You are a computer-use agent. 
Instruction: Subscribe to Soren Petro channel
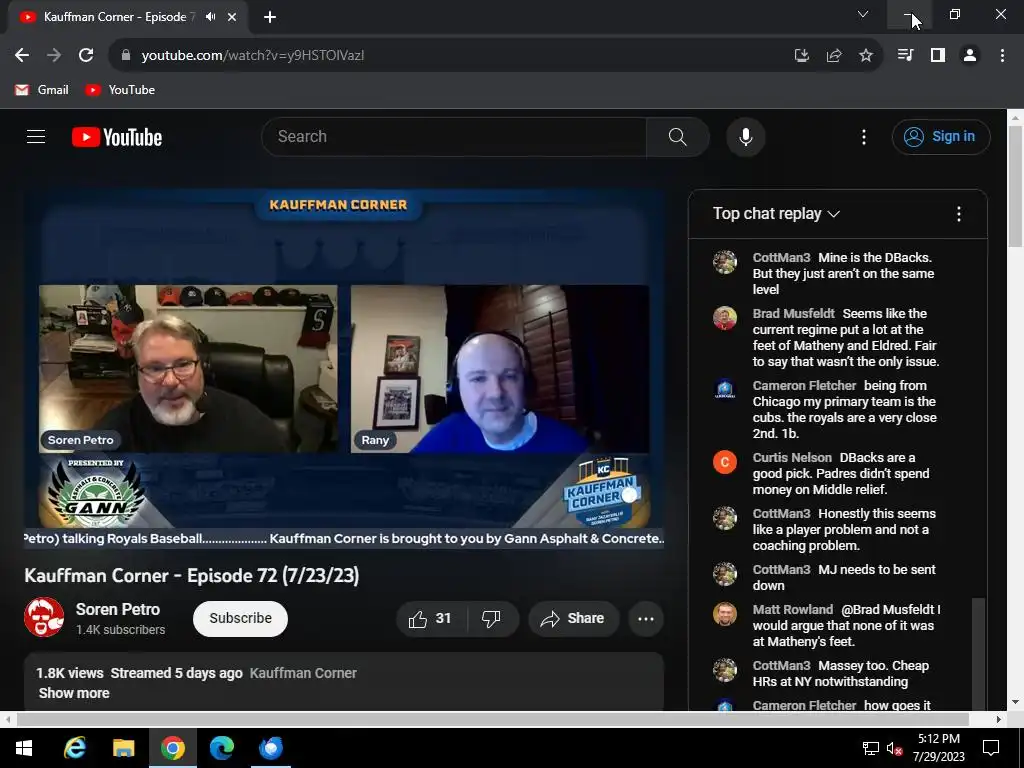point(240,618)
